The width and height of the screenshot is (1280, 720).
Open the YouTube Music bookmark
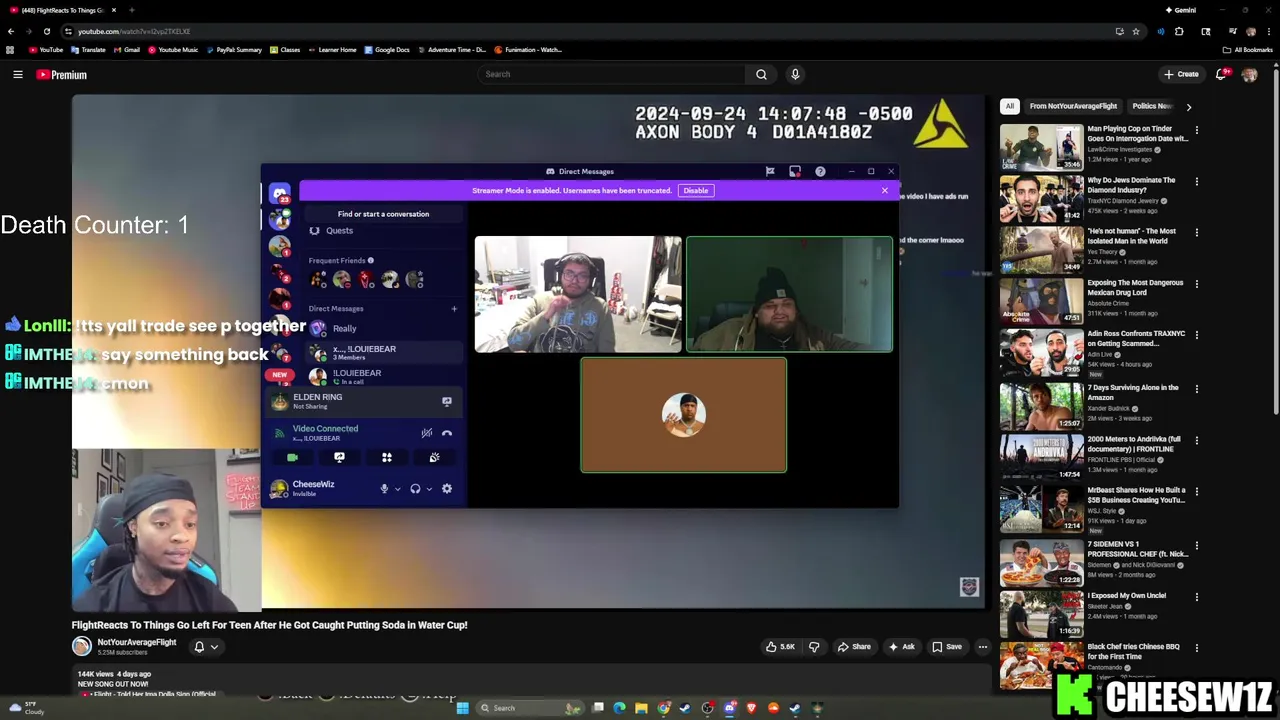pyautogui.click(x=172, y=50)
